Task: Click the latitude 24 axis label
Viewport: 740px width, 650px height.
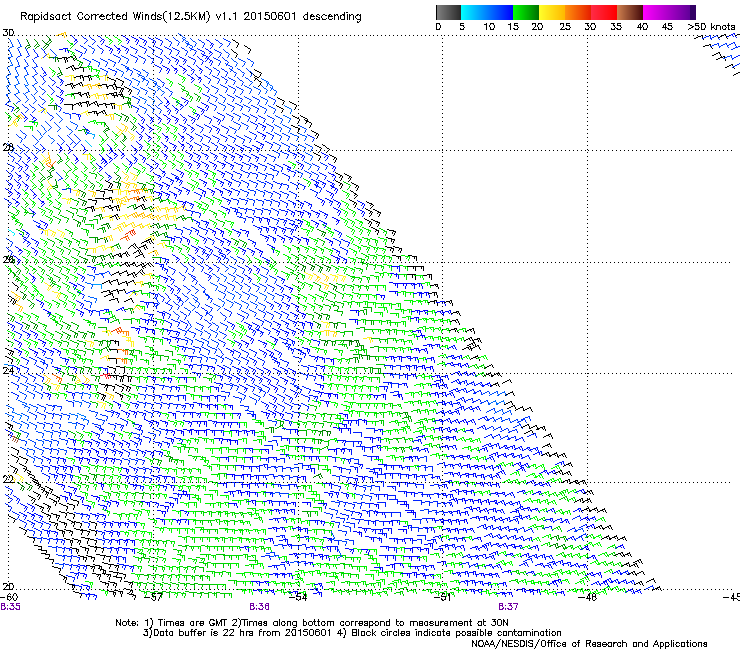Action: (x=8, y=371)
